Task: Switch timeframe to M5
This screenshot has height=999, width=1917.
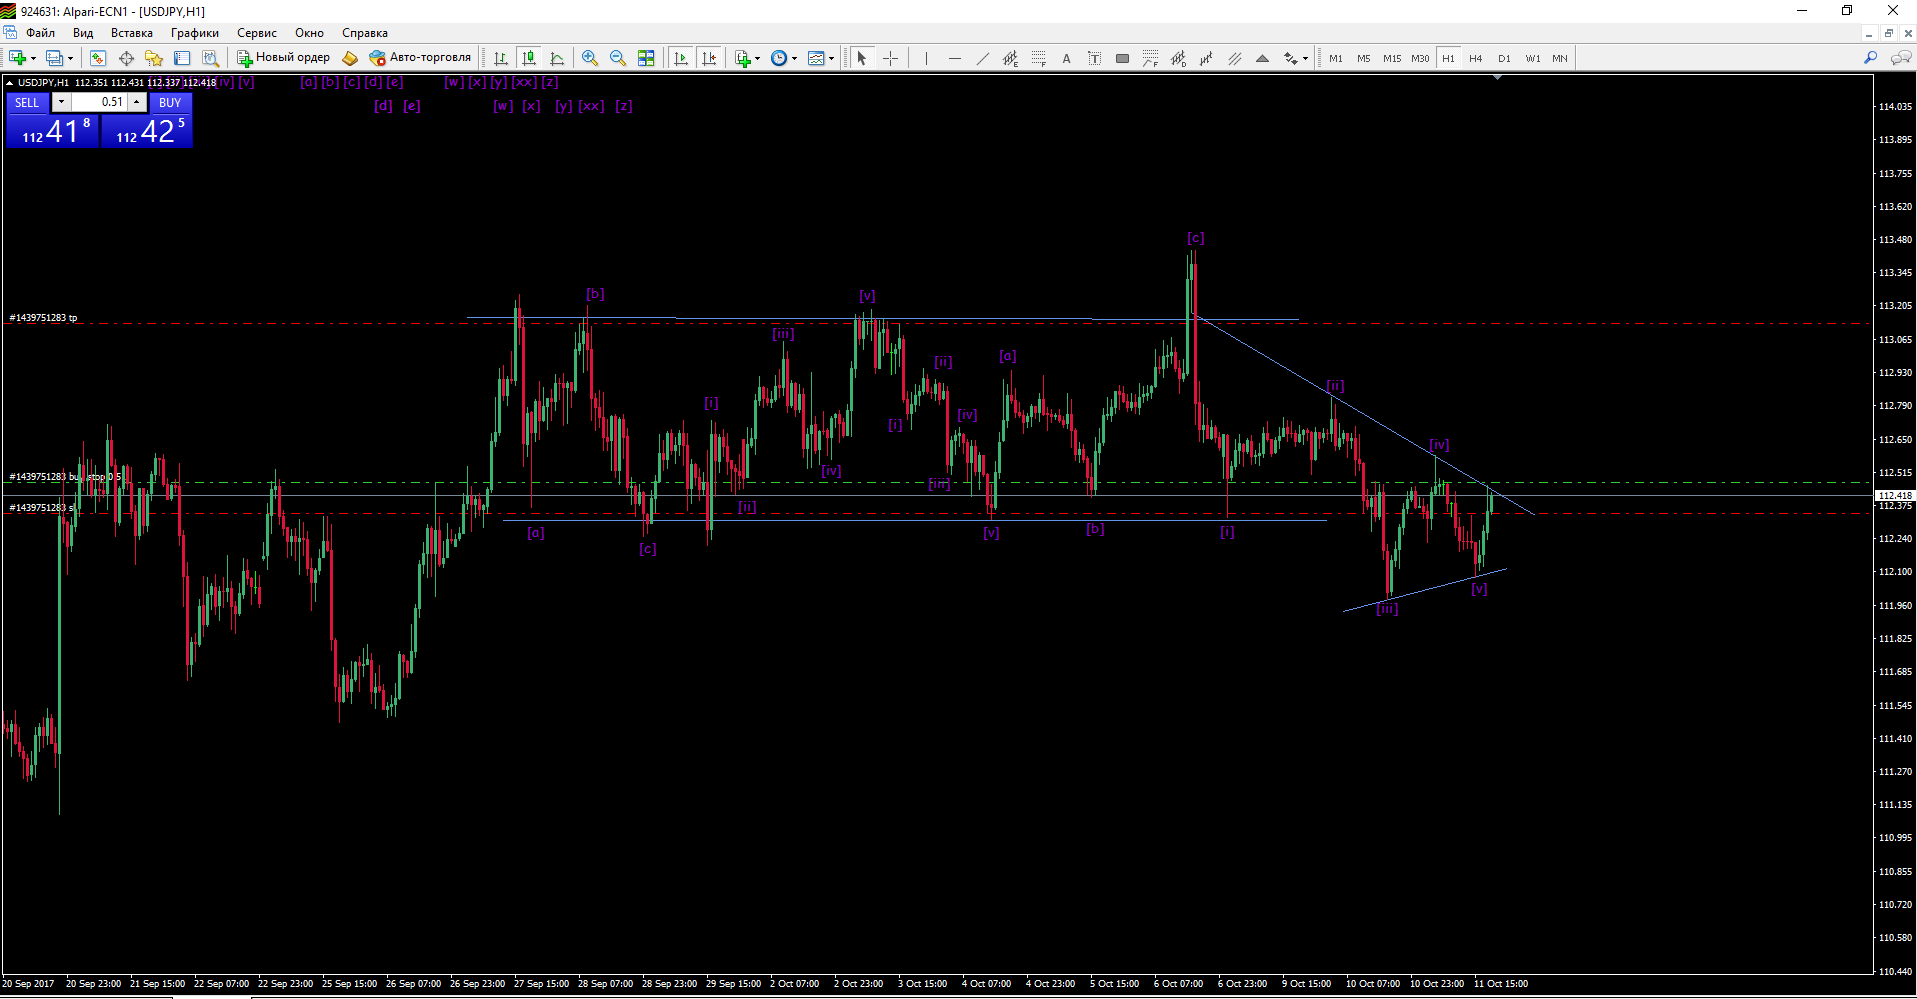Action: (1364, 58)
